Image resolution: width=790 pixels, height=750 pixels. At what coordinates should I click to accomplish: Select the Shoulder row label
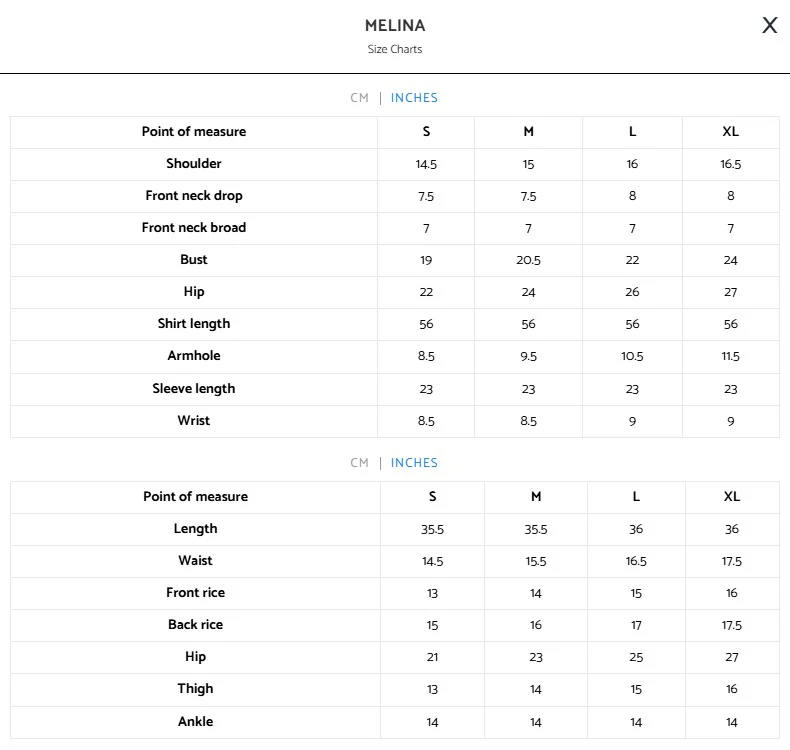[194, 164]
